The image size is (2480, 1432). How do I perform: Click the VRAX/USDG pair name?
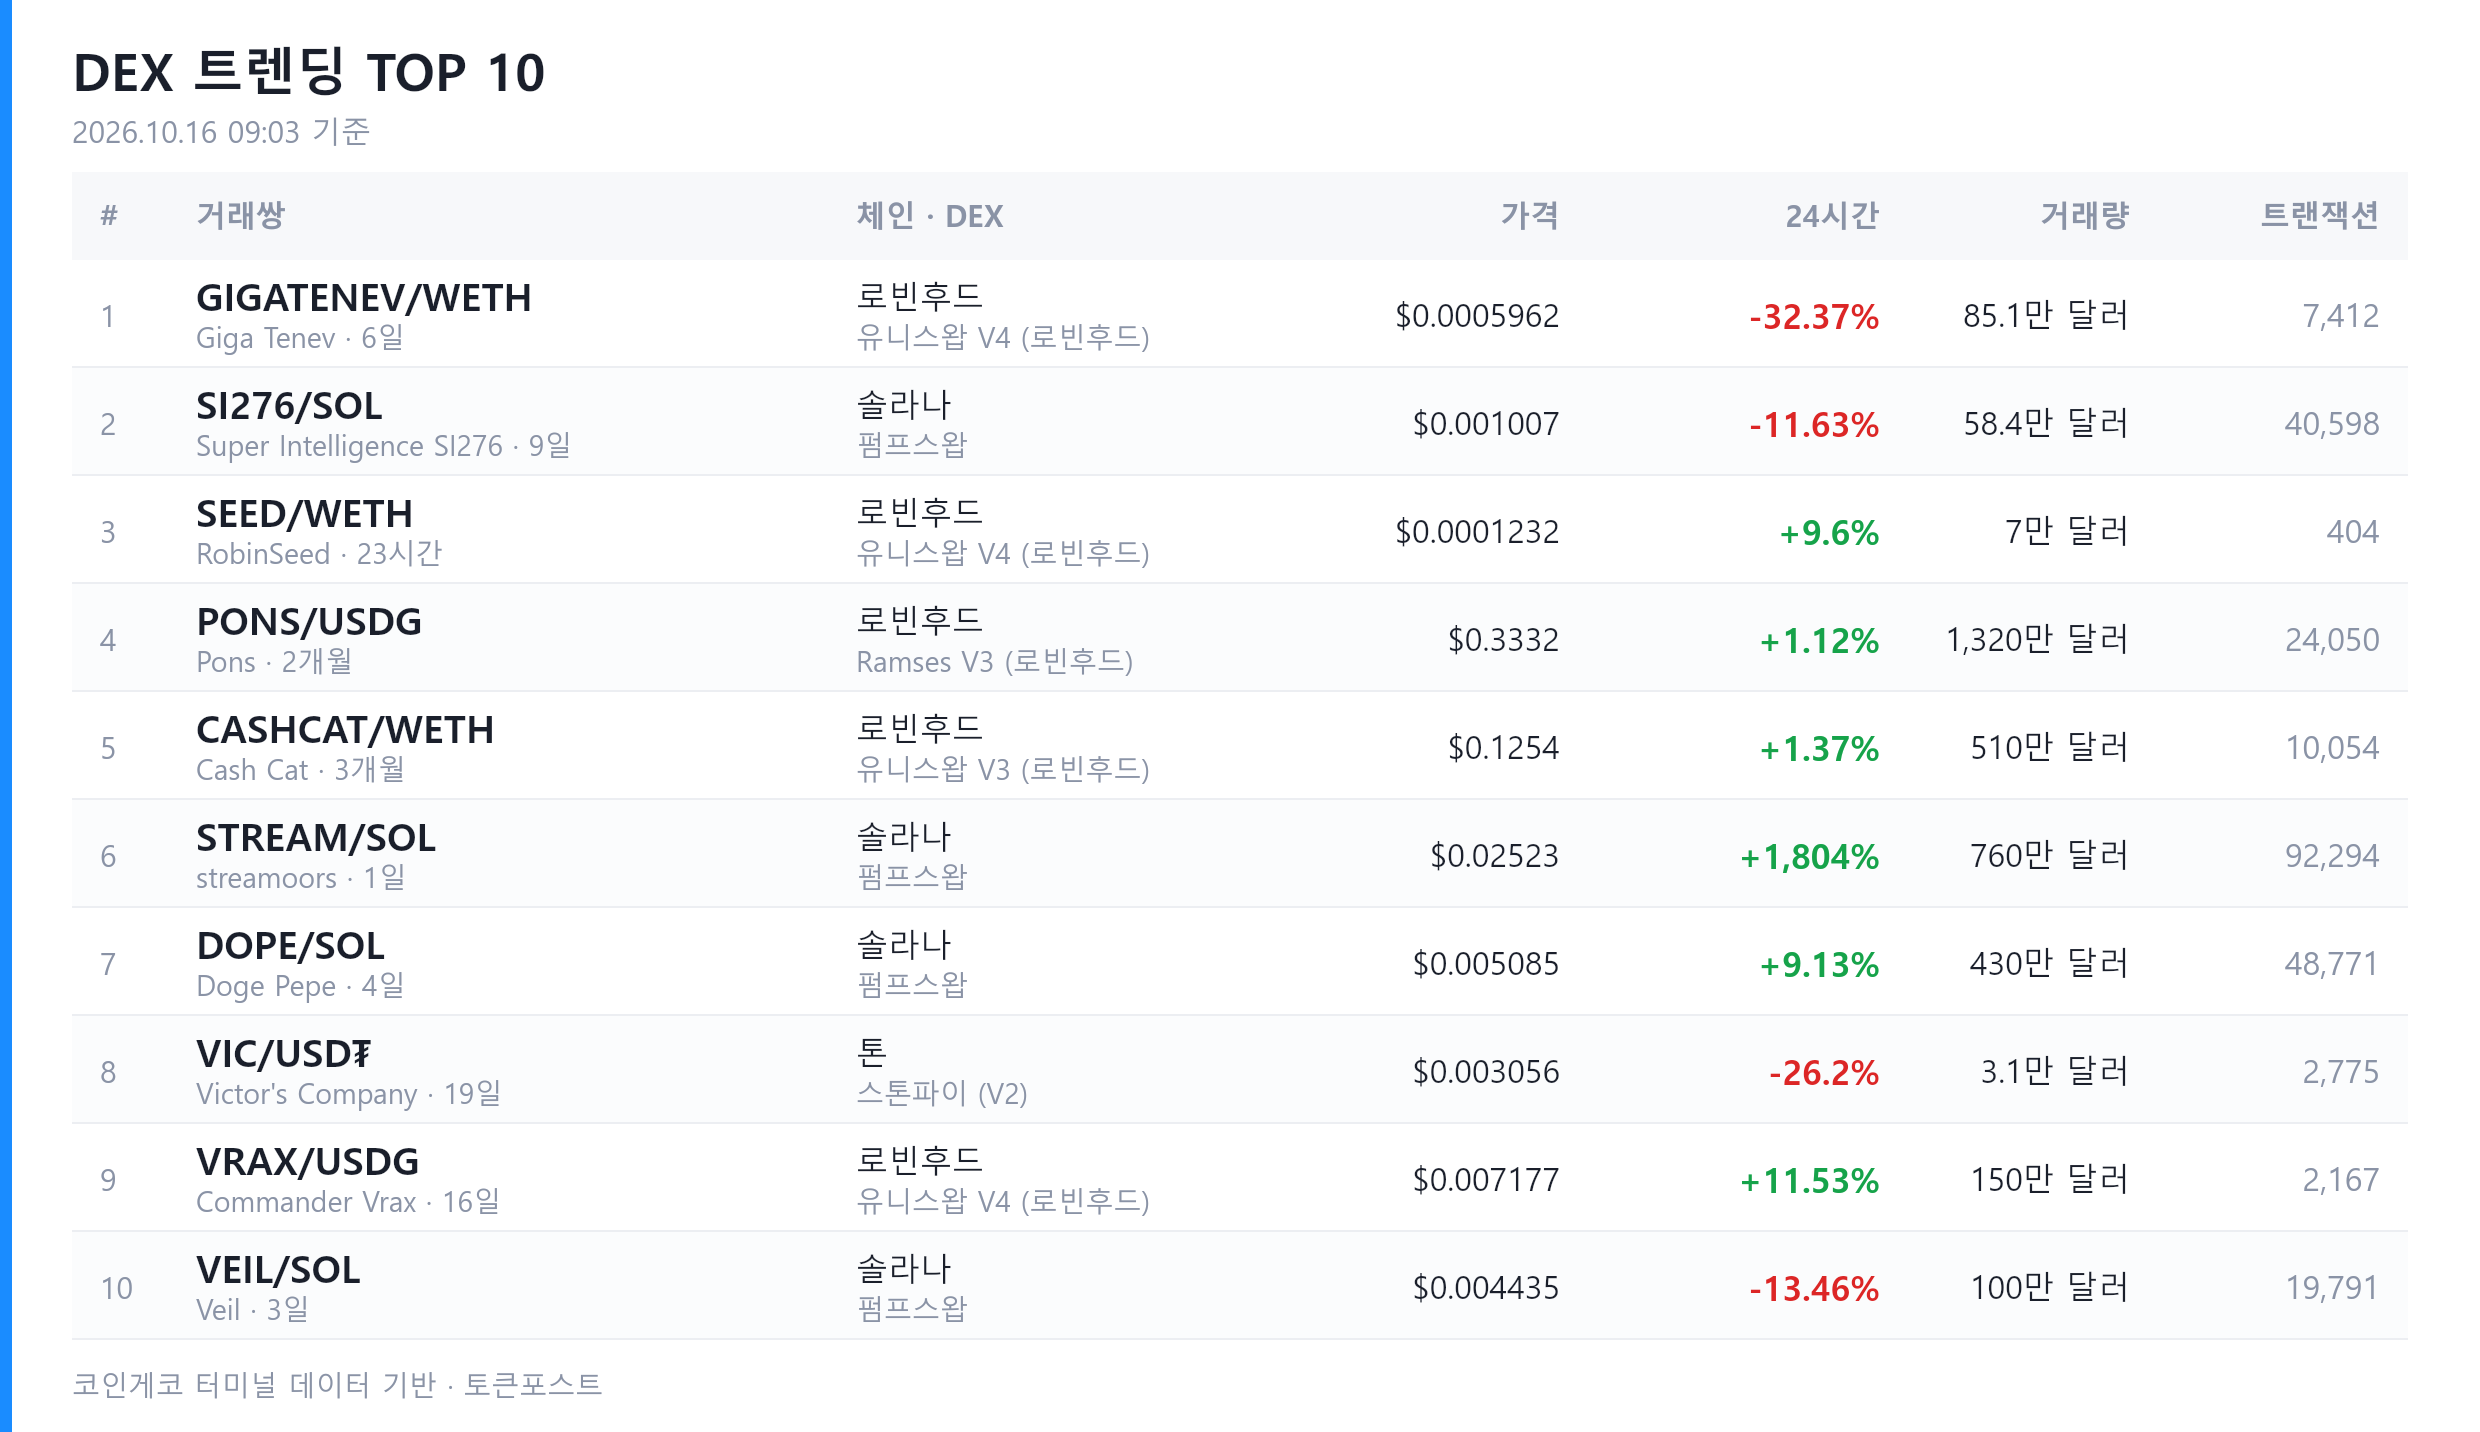(x=307, y=1162)
